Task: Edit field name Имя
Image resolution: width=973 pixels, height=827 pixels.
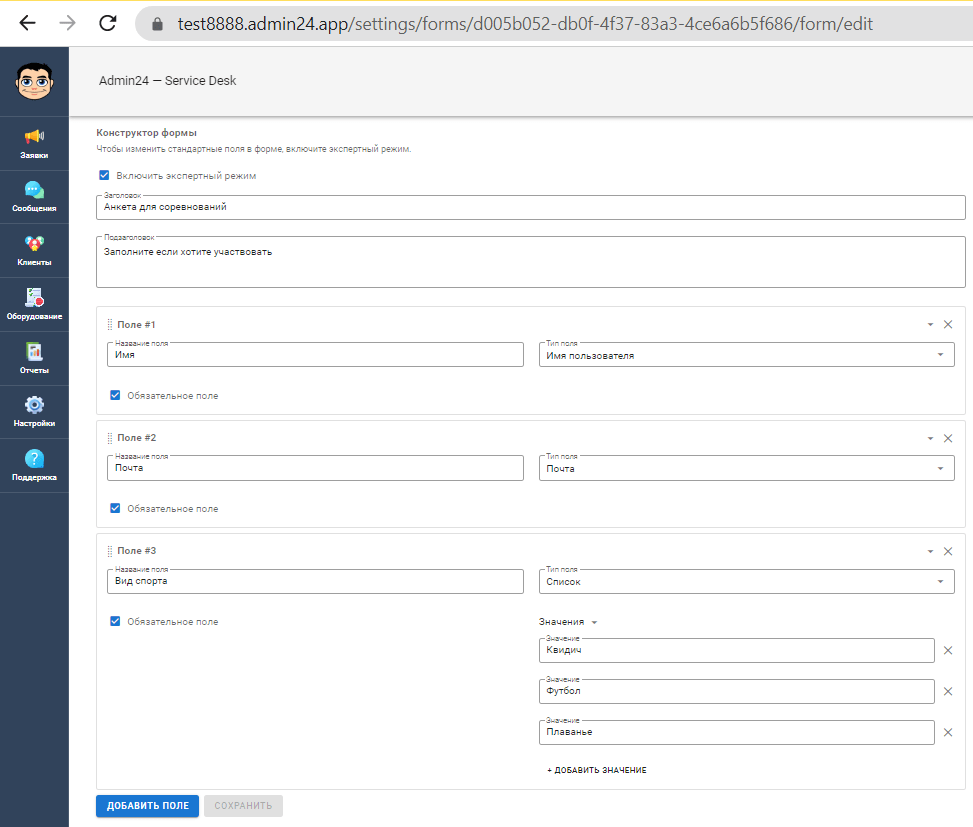Action: (315, 355)
